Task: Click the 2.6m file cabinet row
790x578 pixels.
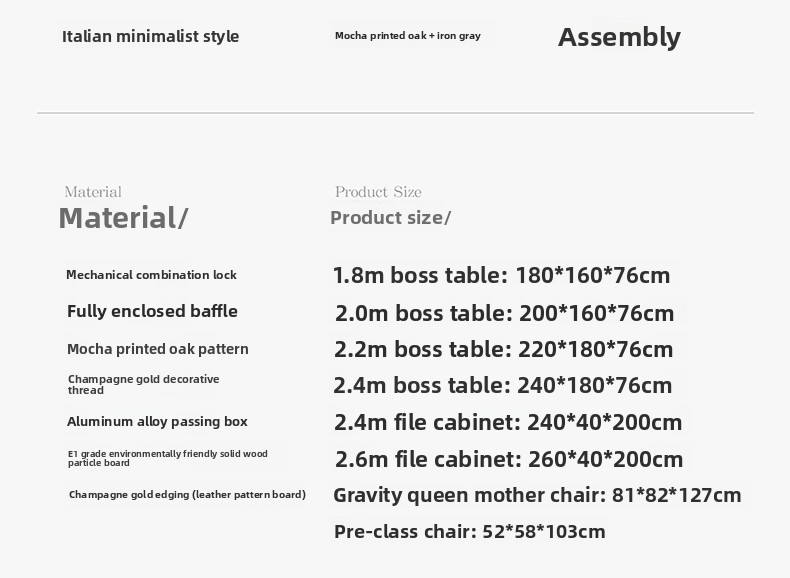Action: (509, 459)
